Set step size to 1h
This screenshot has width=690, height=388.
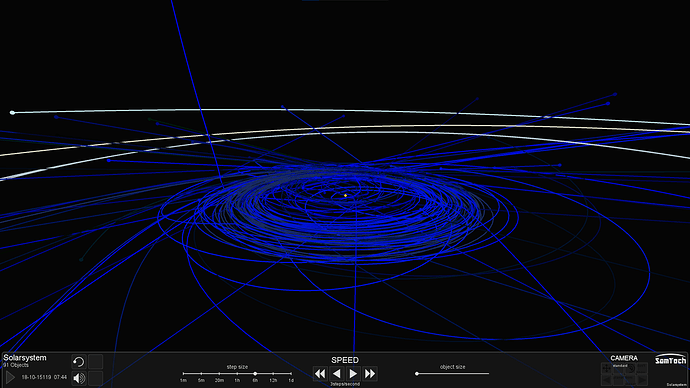tap(237, 374)
